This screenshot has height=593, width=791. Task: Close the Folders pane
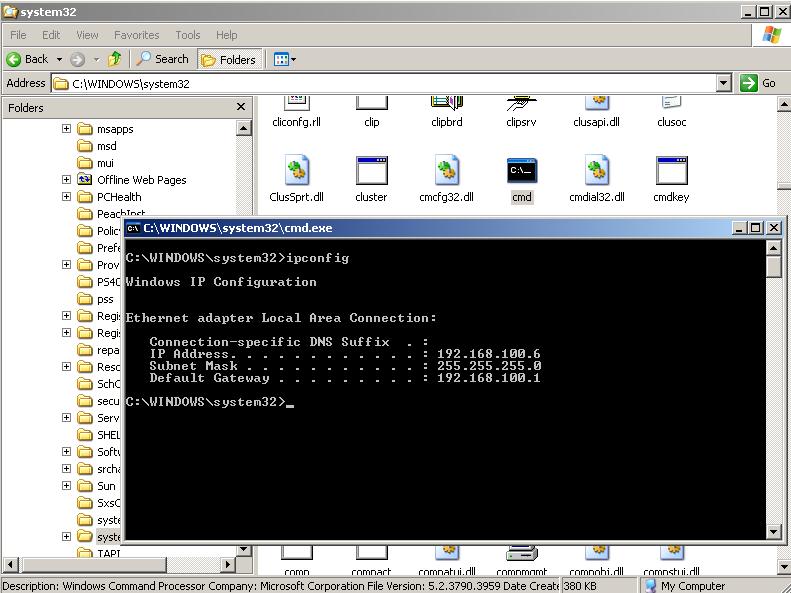(241, 107)
